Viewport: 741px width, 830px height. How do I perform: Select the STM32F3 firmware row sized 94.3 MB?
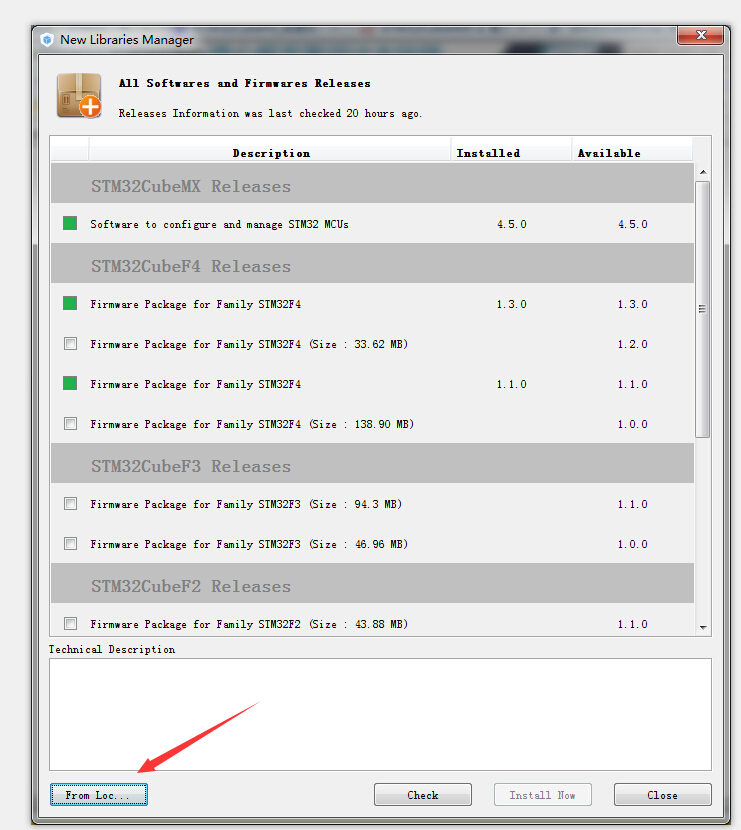tap(372, 503)
